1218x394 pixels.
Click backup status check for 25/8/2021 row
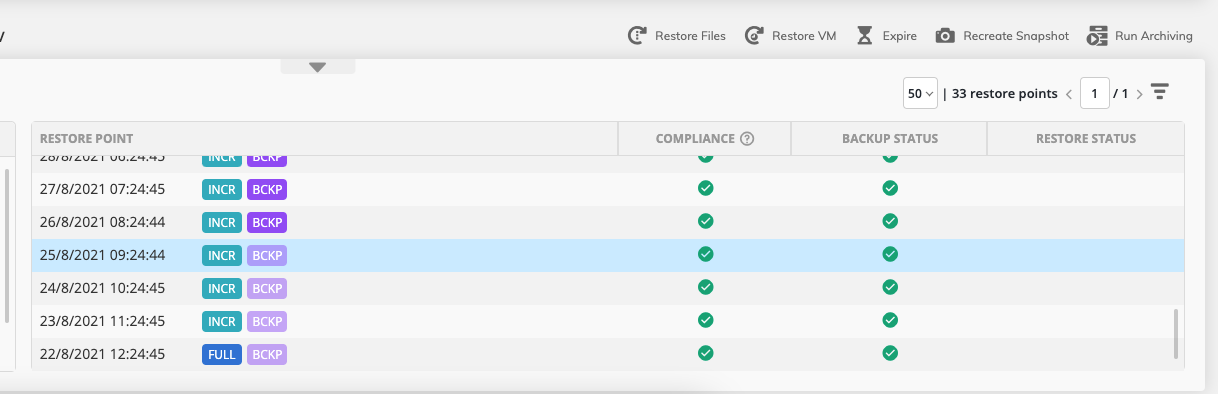[x=890, y=254]
